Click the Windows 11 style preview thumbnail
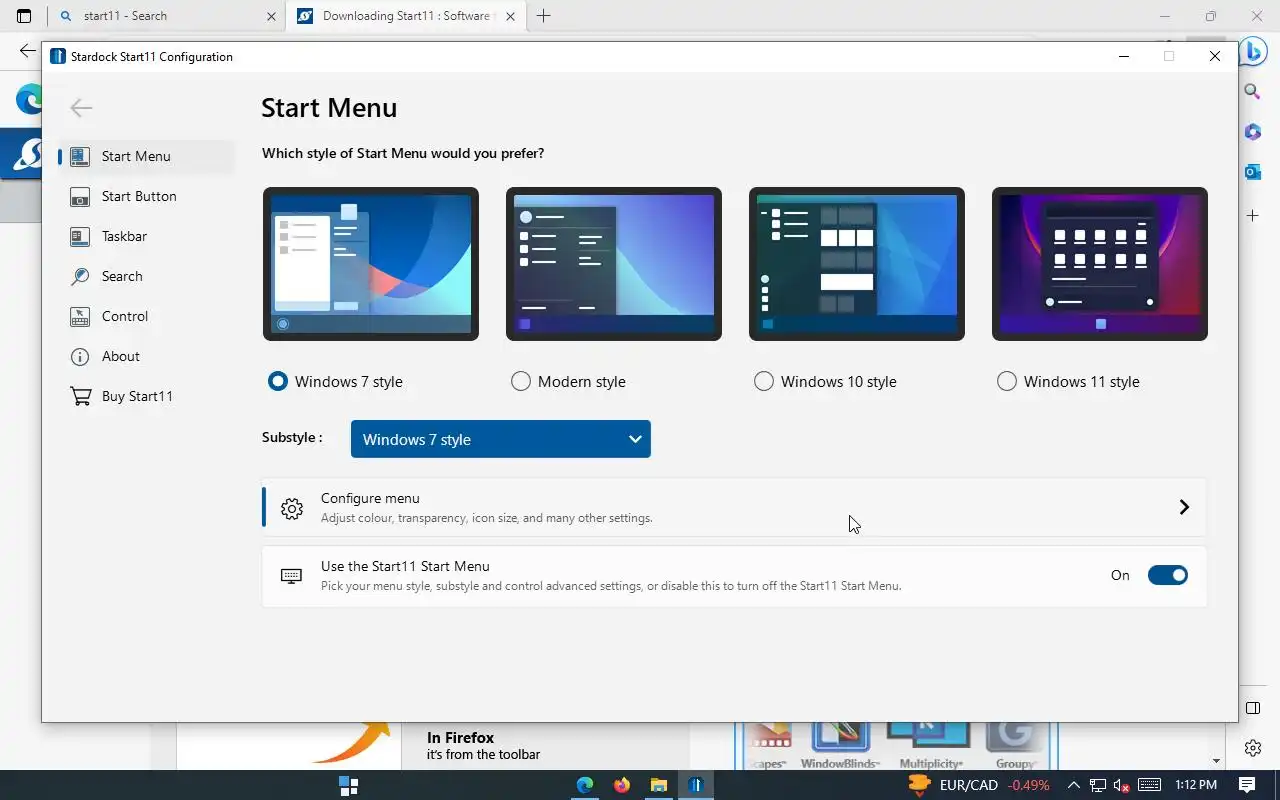The image size is (1280, 800). click(1100, 264)
